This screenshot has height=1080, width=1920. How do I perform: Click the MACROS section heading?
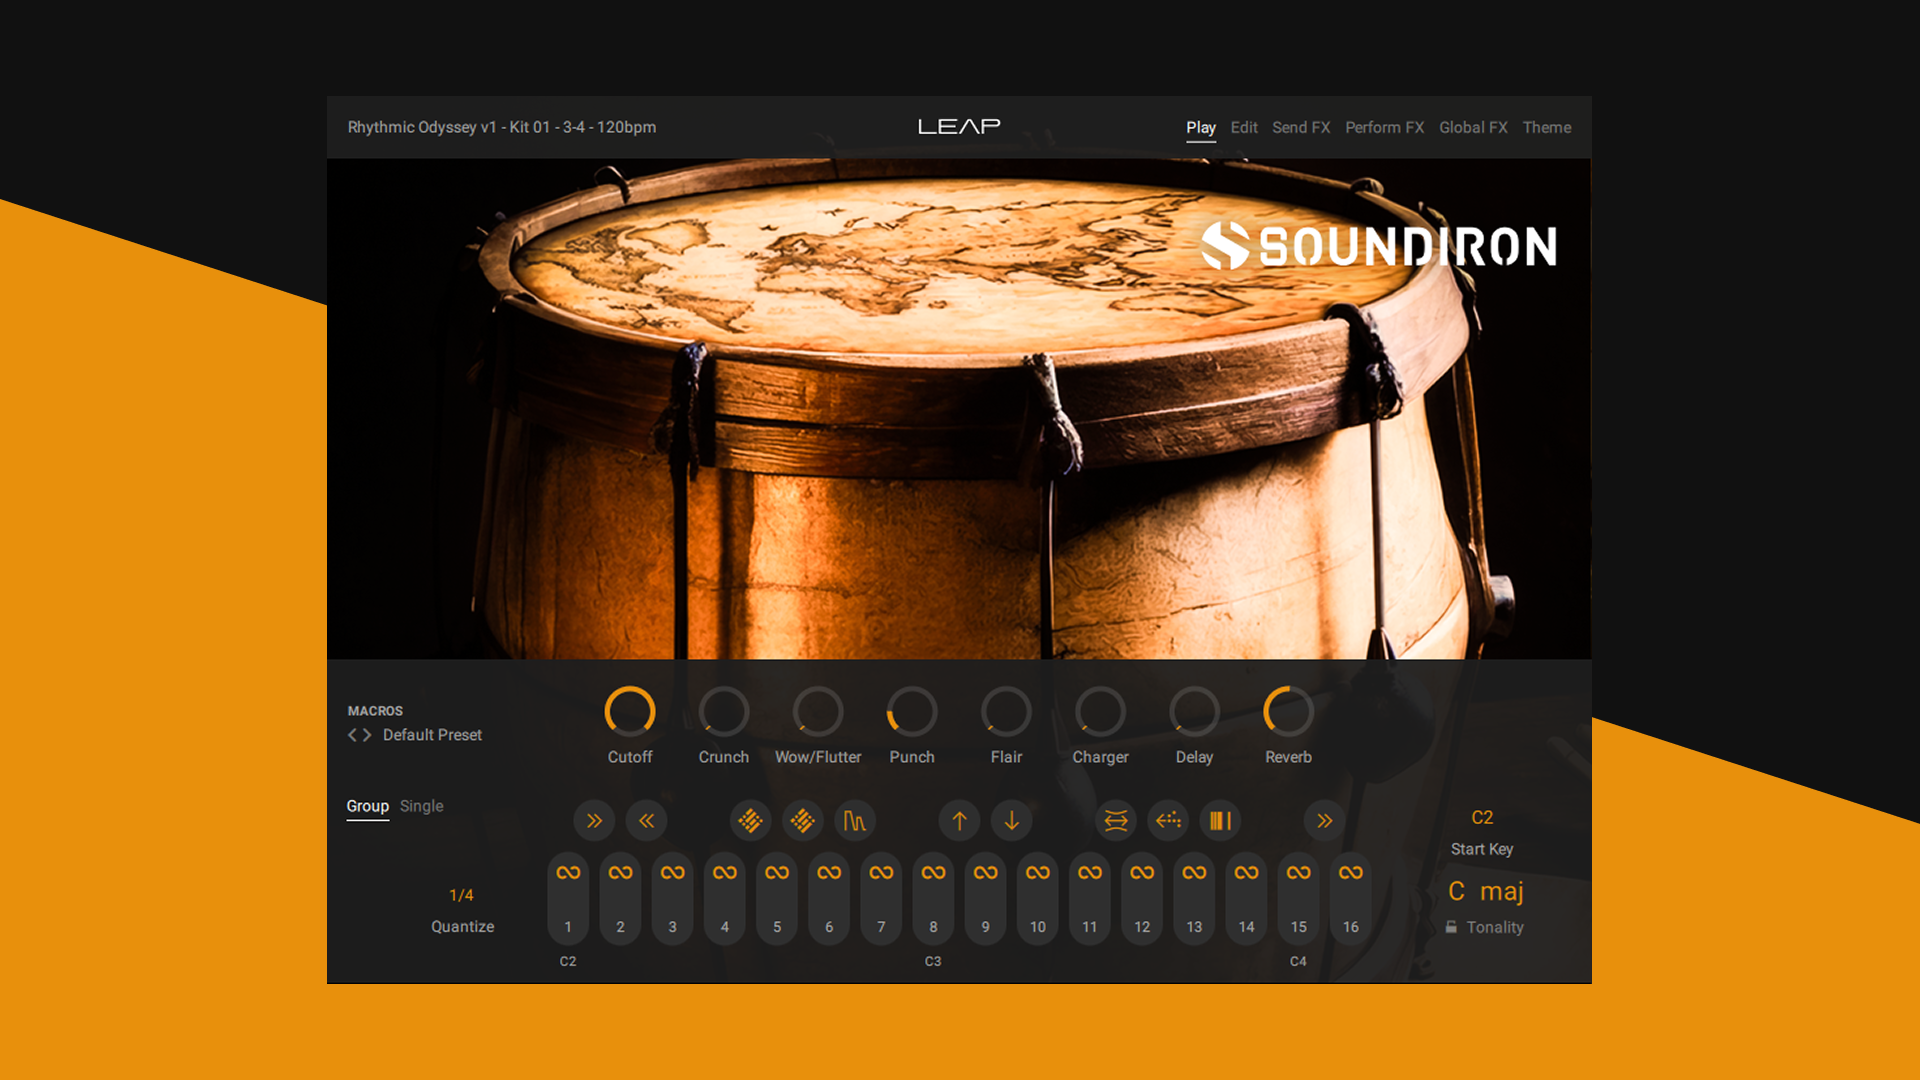[375, 711]
